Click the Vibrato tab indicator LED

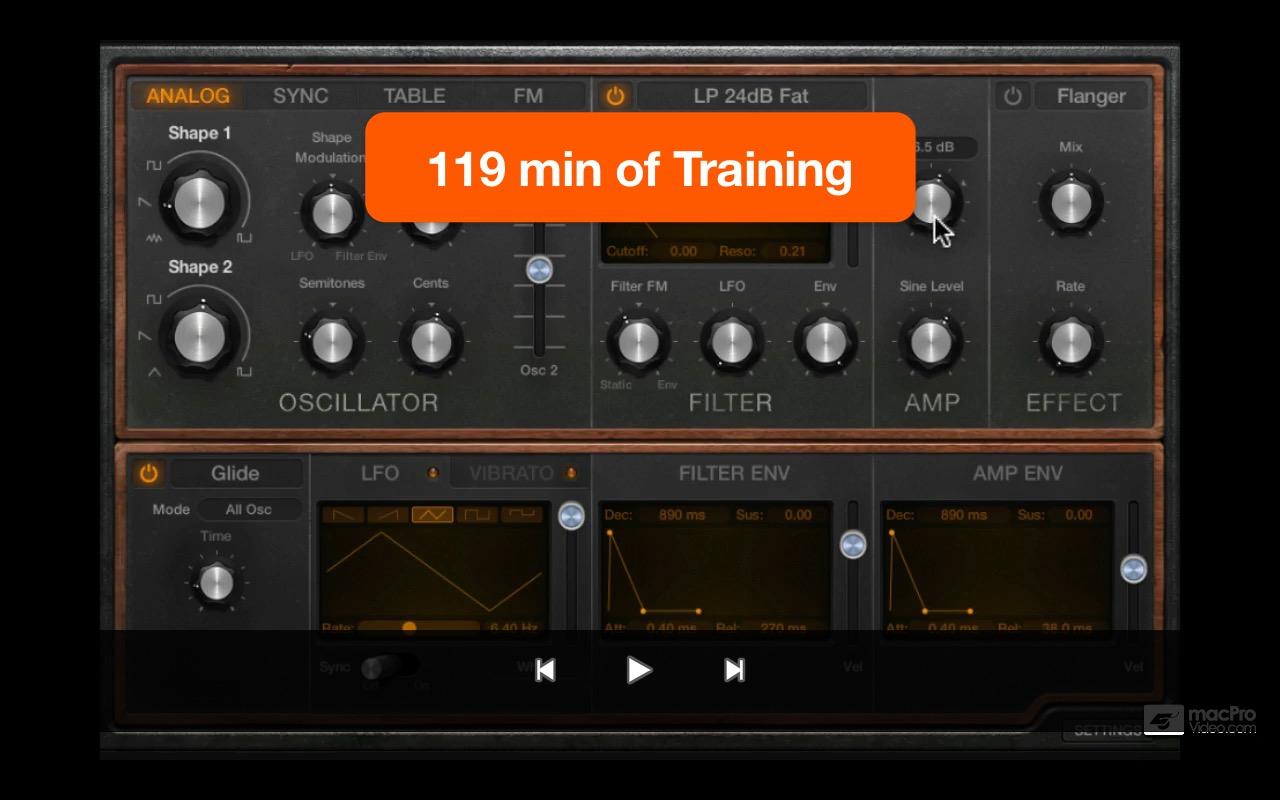571,473
